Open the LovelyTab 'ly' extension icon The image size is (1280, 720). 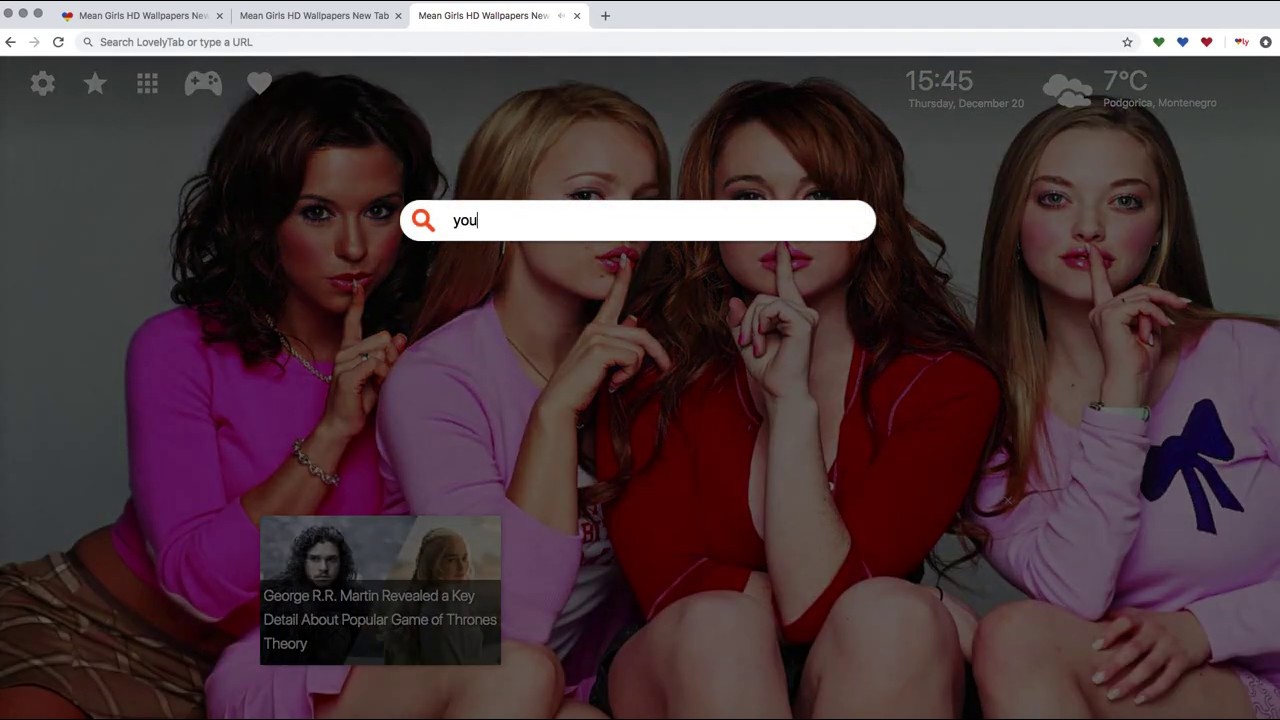pos(1241,42)
